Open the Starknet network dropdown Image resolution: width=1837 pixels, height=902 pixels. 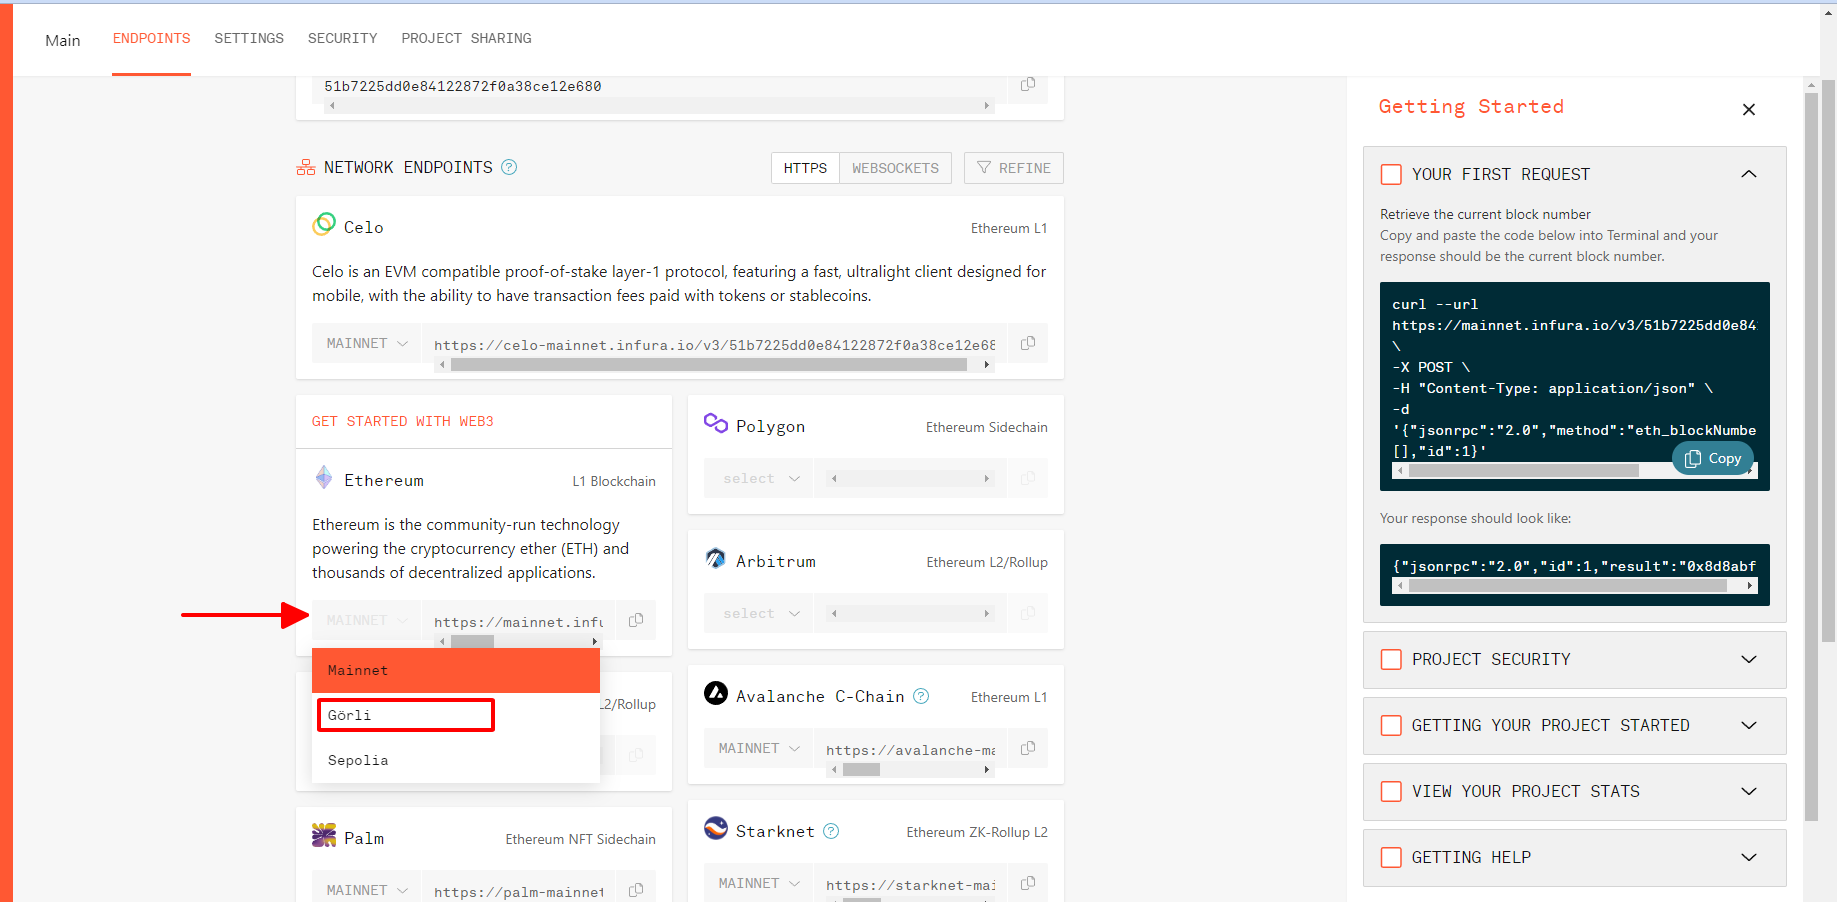[759, 883]
